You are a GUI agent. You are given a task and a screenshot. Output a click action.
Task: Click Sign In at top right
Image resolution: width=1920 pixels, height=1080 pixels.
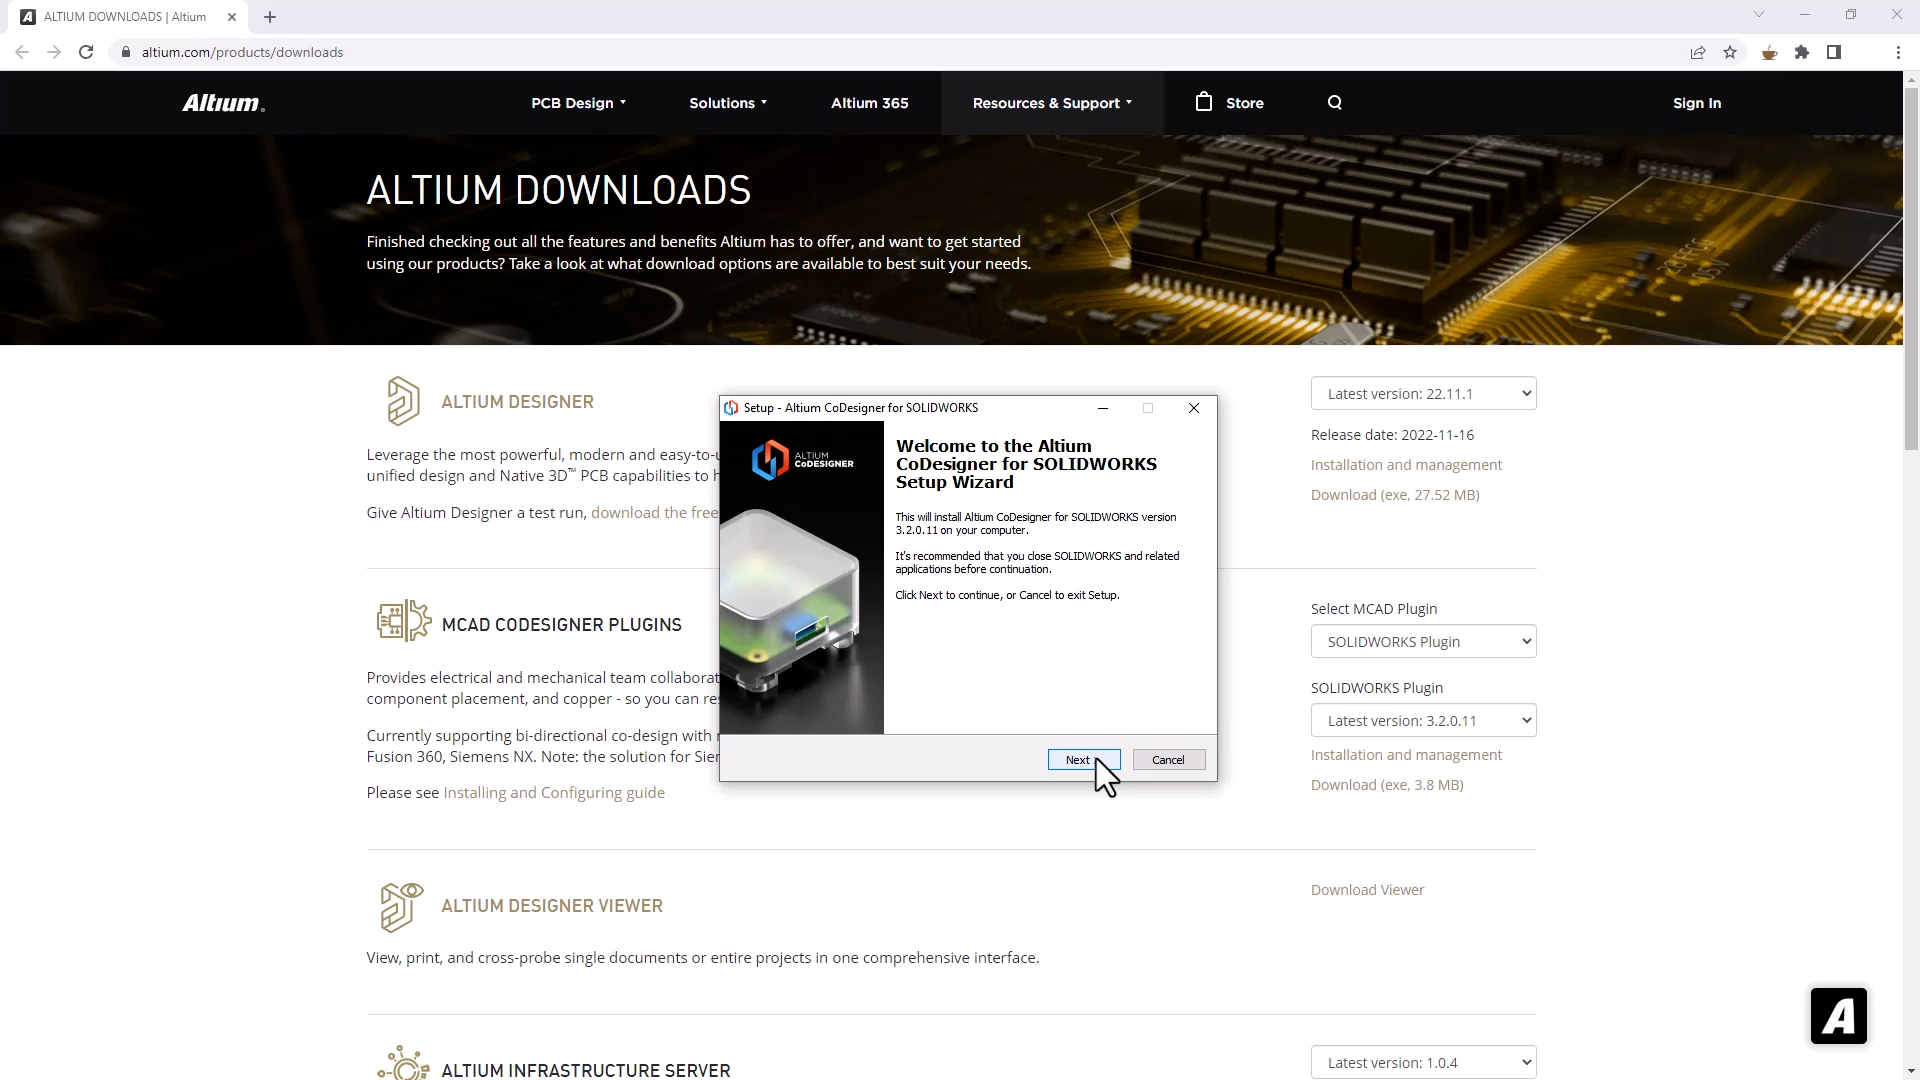click(1697, 102)
